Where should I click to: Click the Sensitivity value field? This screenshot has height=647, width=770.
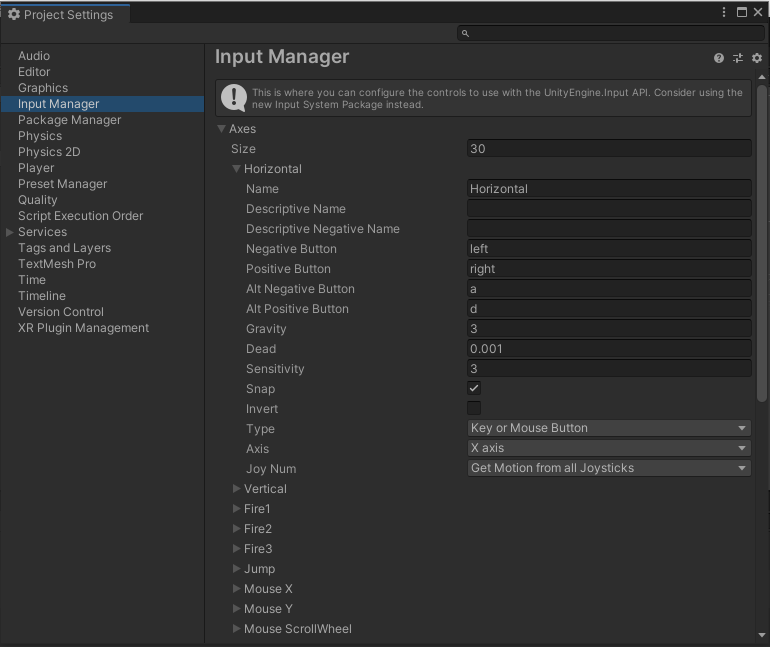(x=609, y=368)
